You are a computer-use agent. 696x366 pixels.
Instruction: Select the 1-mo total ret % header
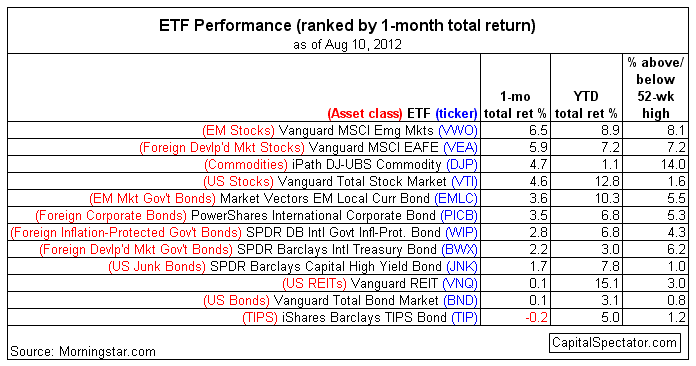pyautogui.click(x=515, y=105)
